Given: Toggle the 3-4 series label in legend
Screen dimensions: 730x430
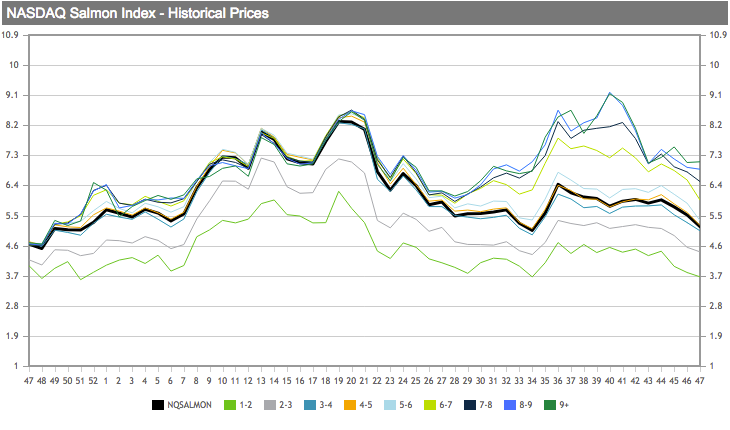Looking at the screenshot, I should tap(326, 405).
